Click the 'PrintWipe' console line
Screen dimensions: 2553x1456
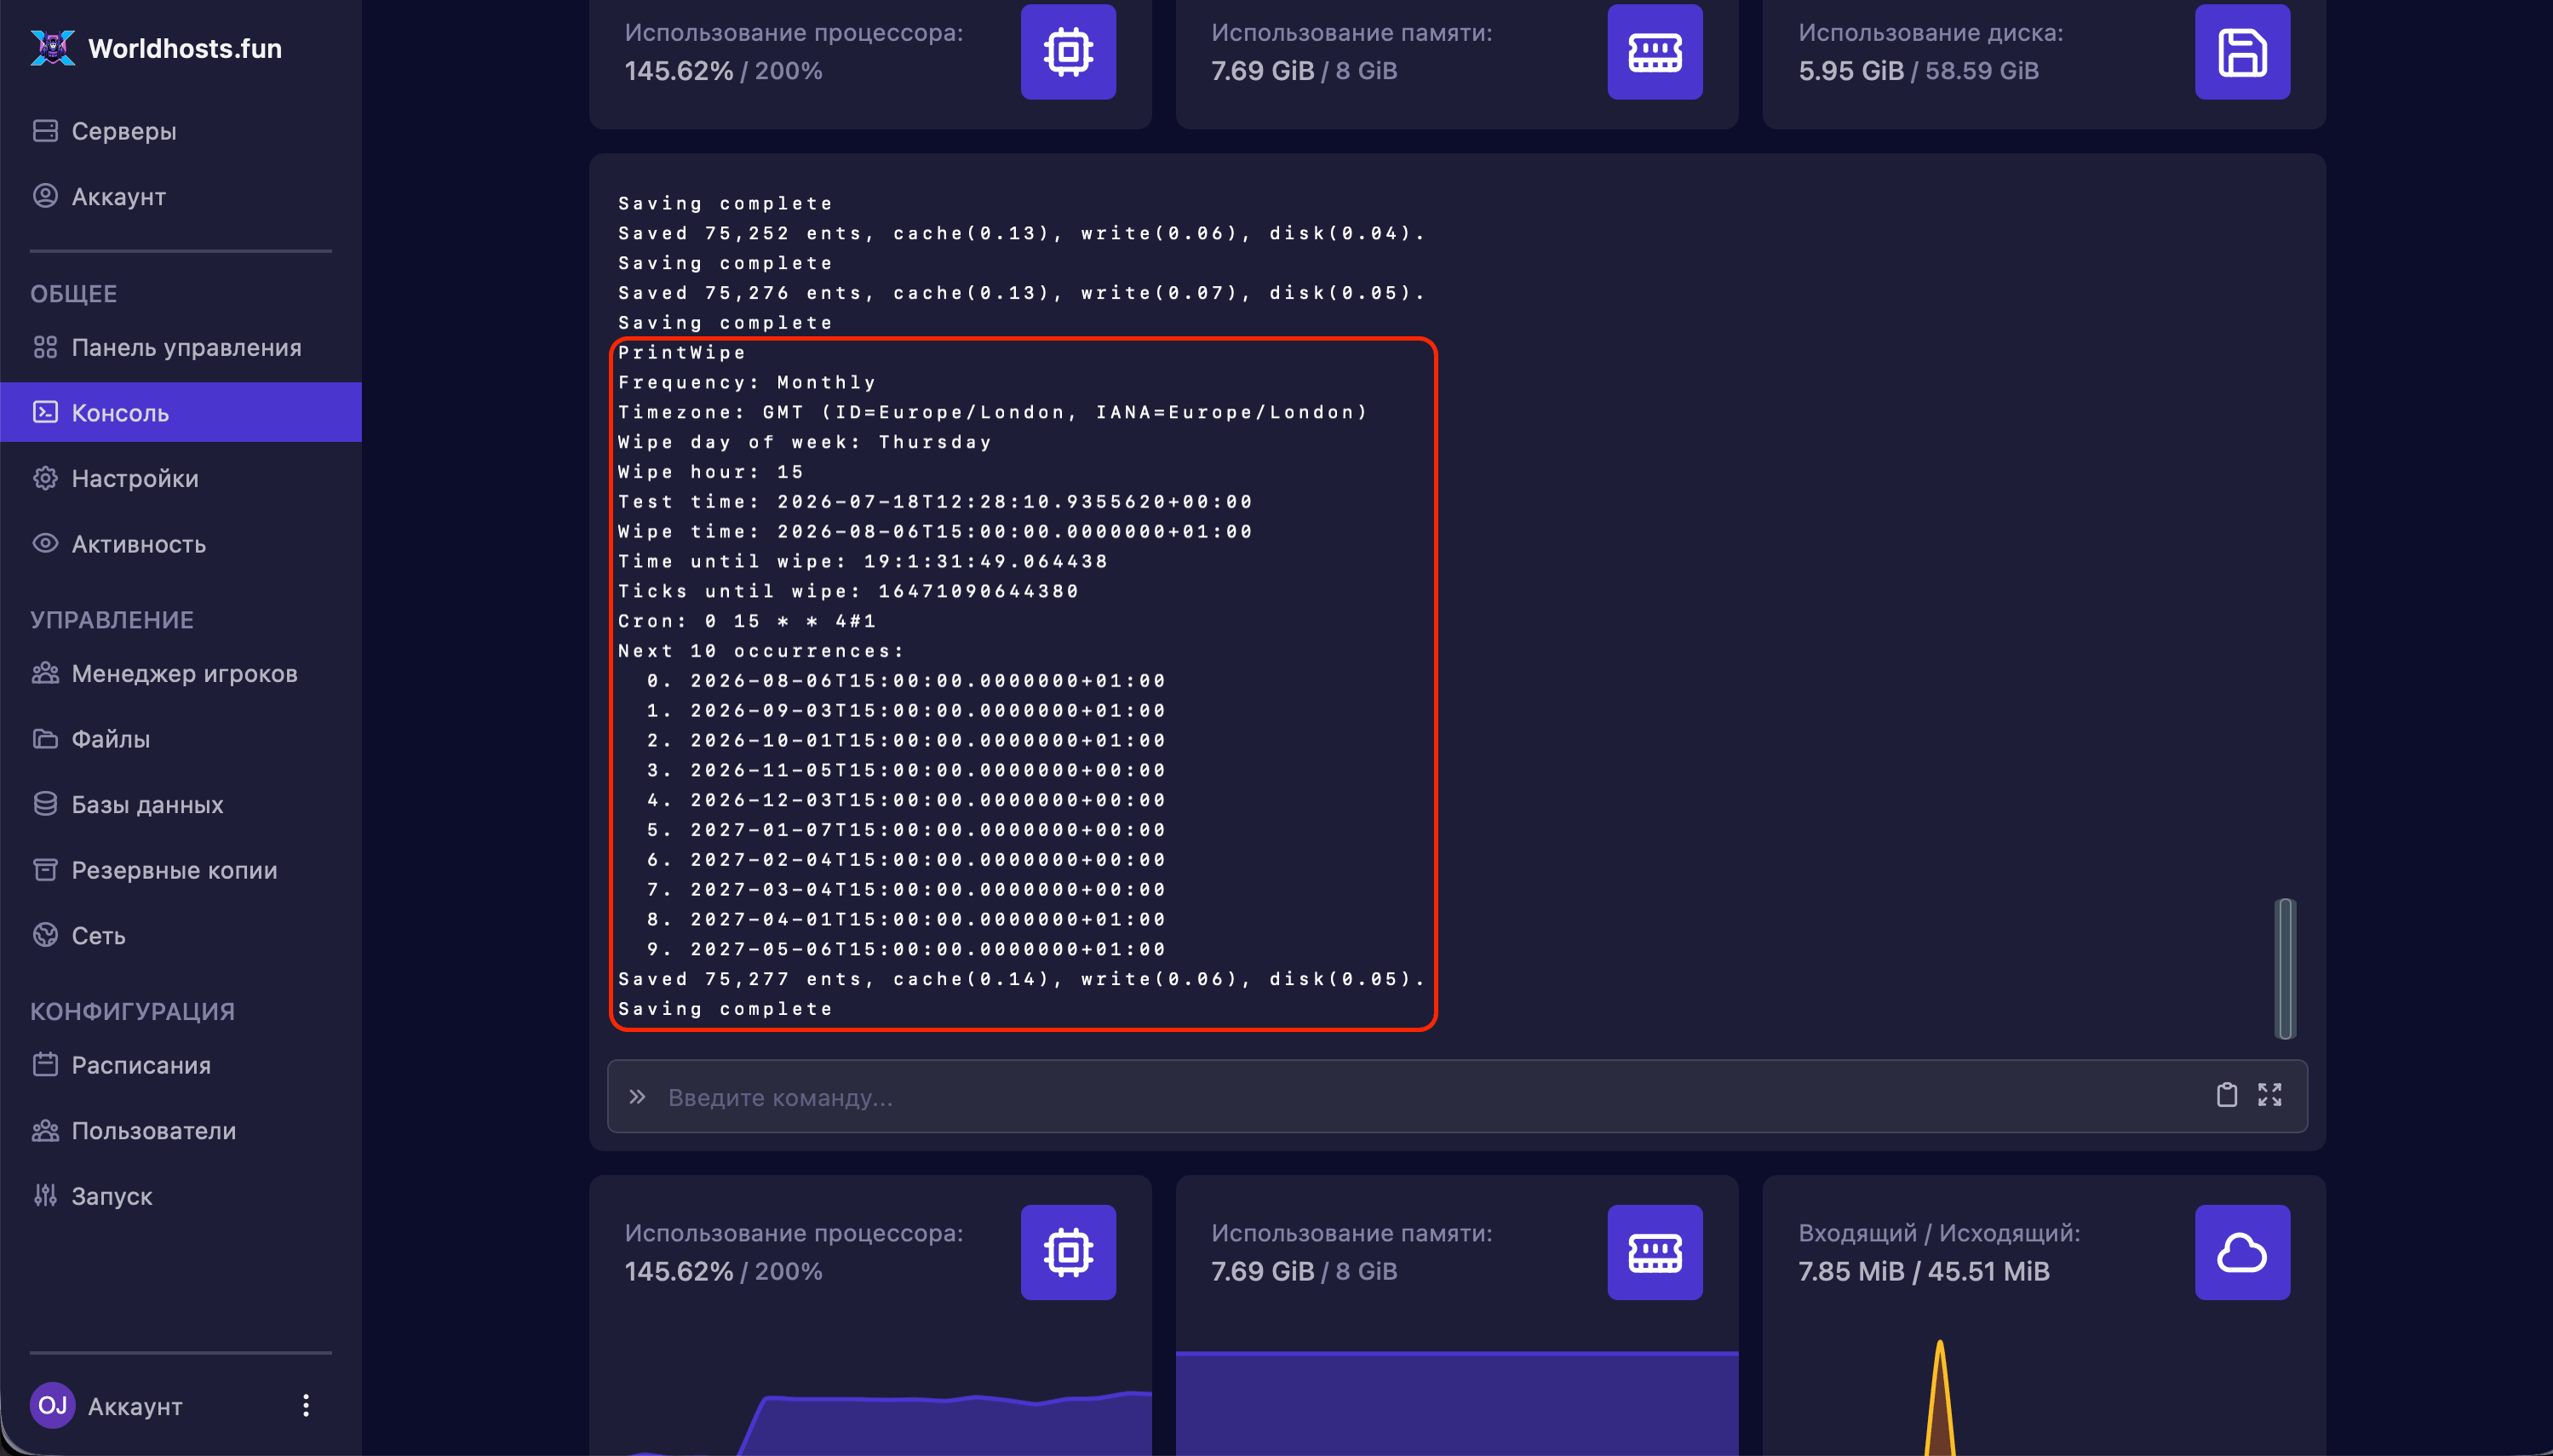(x=682, y=352)
